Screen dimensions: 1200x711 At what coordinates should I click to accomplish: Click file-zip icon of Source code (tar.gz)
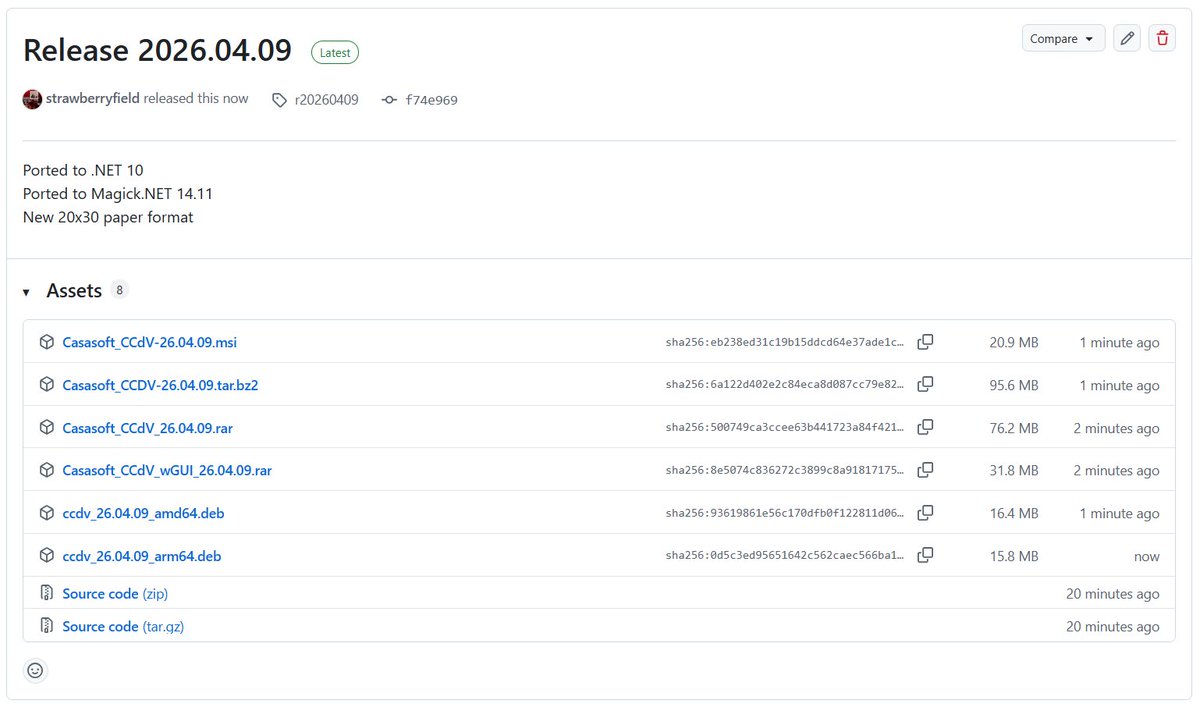pyautogui.click(x=46, y=626)
